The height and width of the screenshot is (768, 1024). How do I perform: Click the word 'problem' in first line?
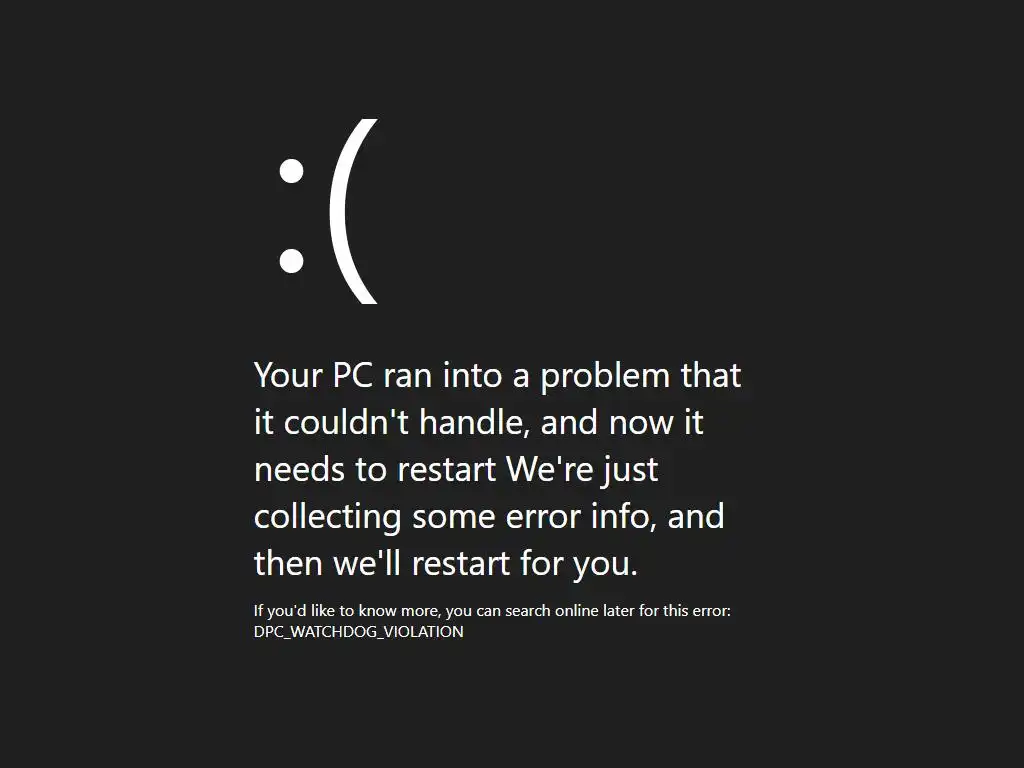coord(605,377)
